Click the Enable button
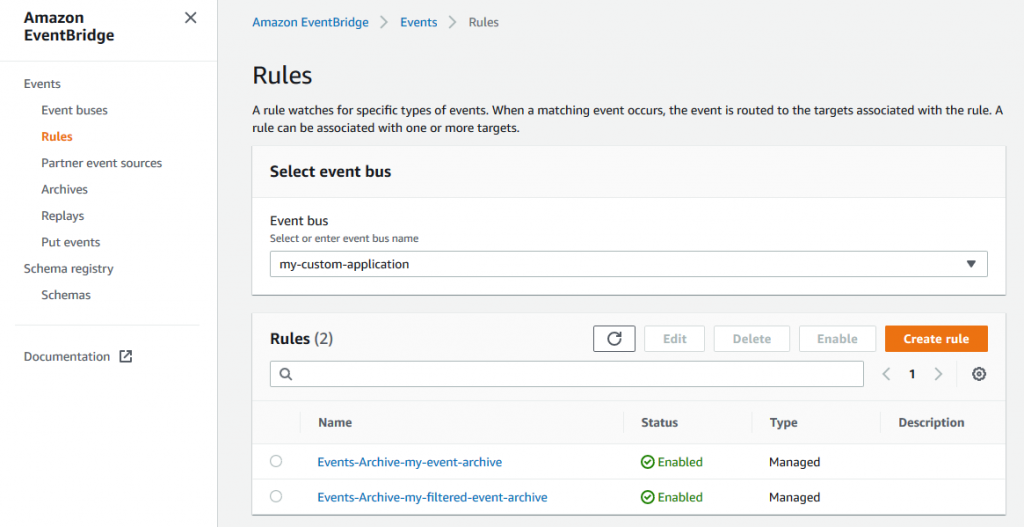Screen dimensions: 1024x527 (x=837, y=339)
